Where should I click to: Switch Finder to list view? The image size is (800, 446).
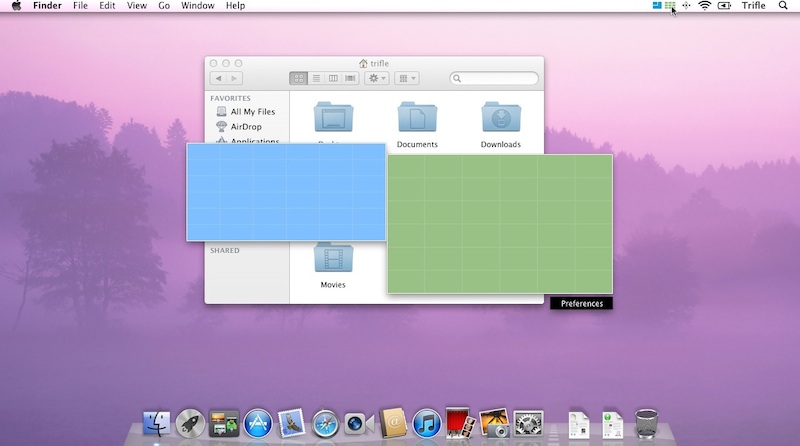click(x=316, y=78)
